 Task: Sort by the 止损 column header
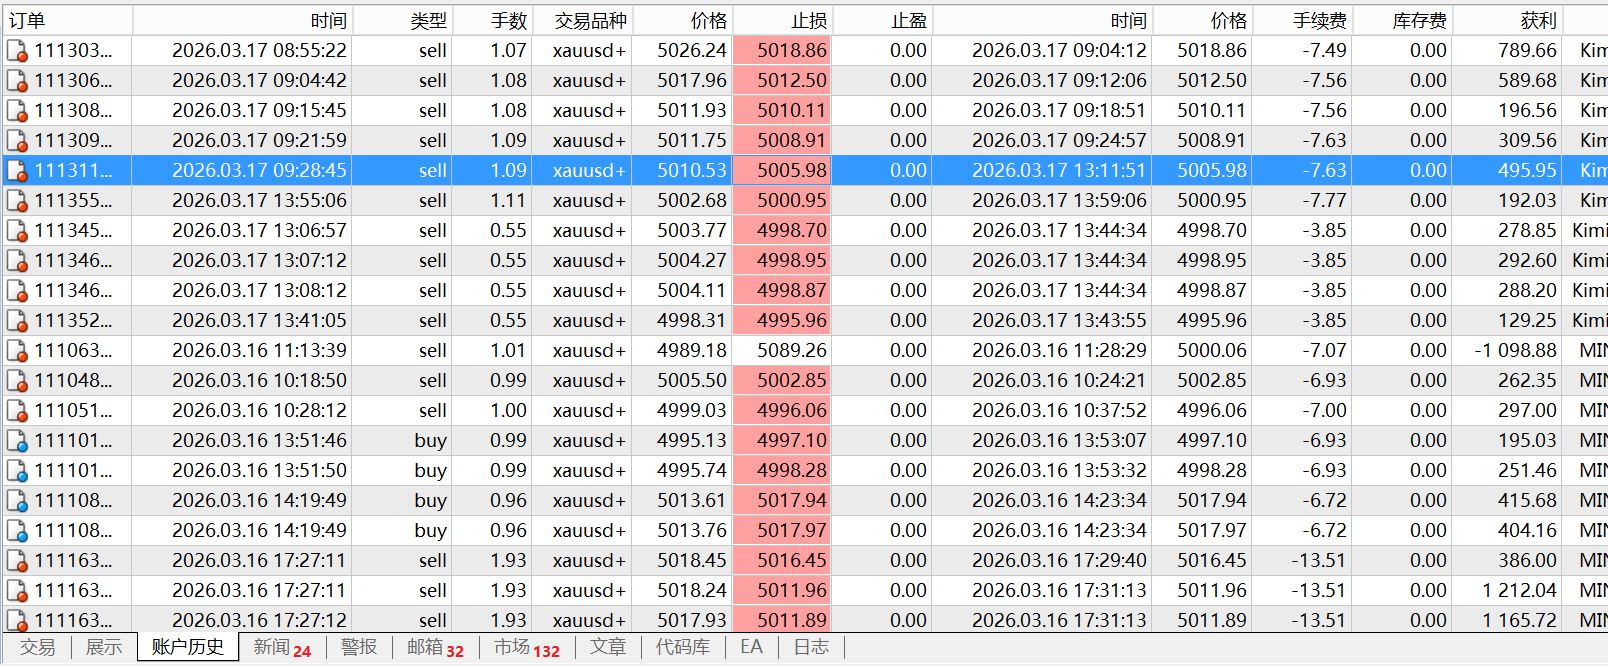point(782,20)
